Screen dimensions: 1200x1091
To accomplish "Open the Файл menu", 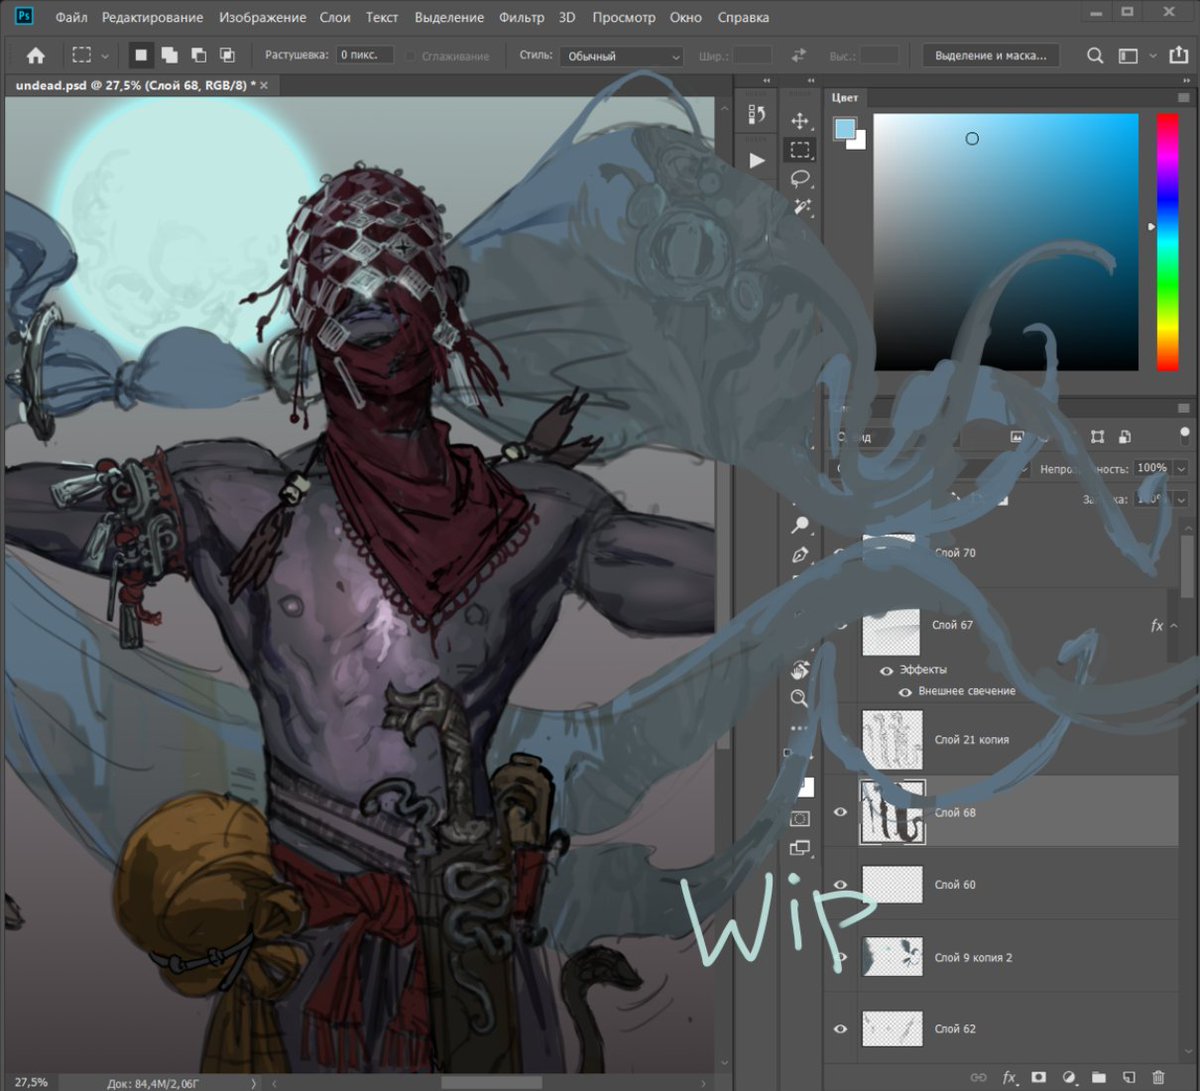I will [71, 17].
